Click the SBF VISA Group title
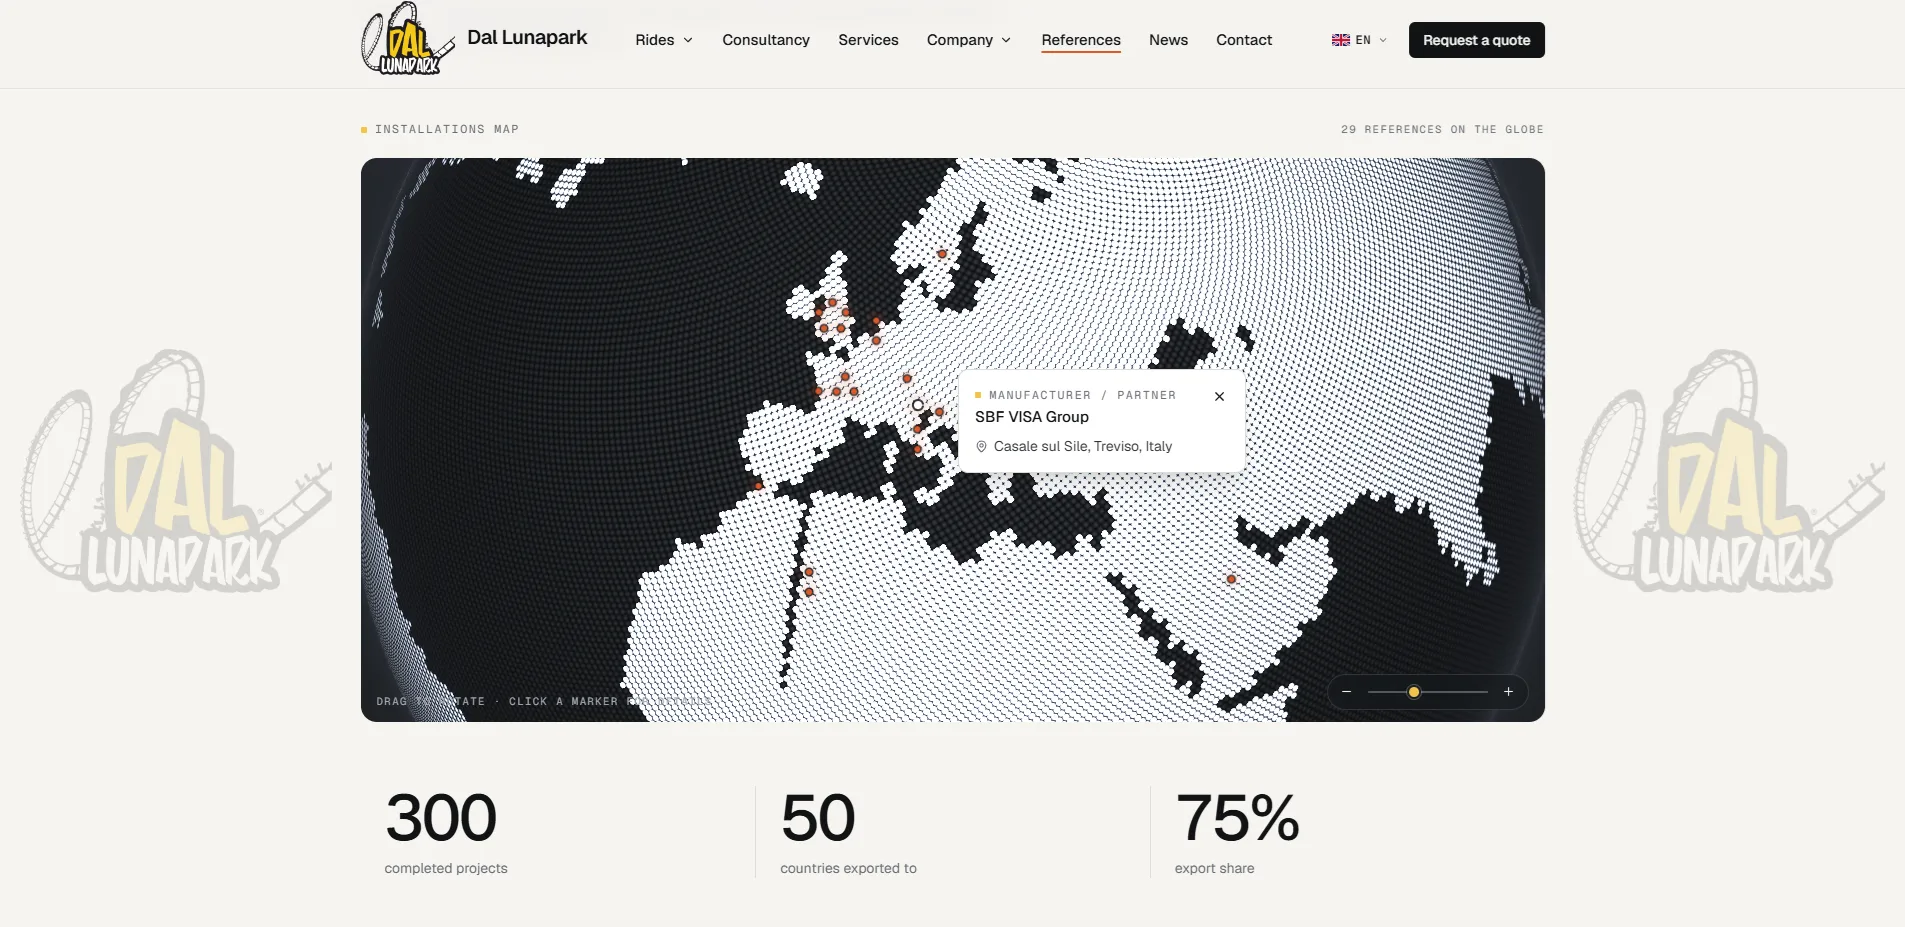The height and width of the screenshot is (927, 1905). [x=1032, y=417]
